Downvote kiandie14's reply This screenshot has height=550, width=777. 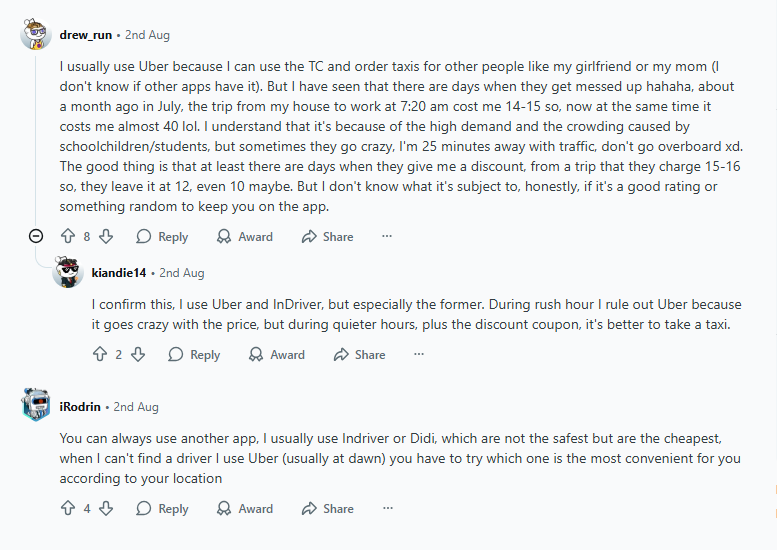pyautogui.click(x=138, y=355)
